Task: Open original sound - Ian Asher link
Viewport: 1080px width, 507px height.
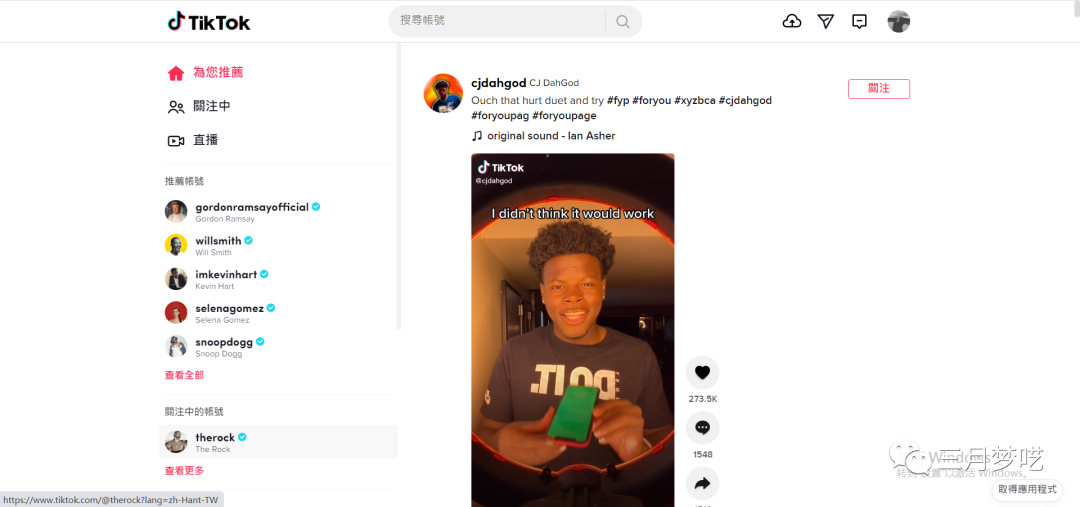Action: click(551, 136)
